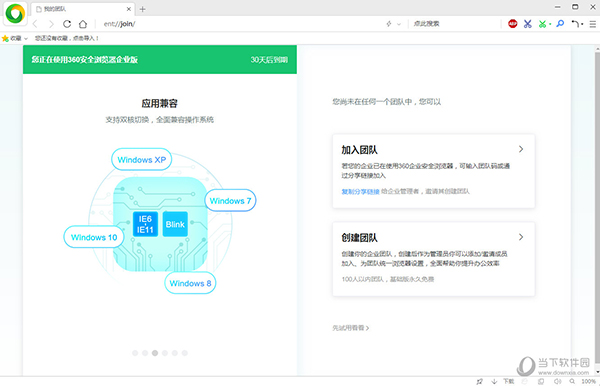
Task: Click the 30天后到期 expiry text
Action: pos(269,60)
